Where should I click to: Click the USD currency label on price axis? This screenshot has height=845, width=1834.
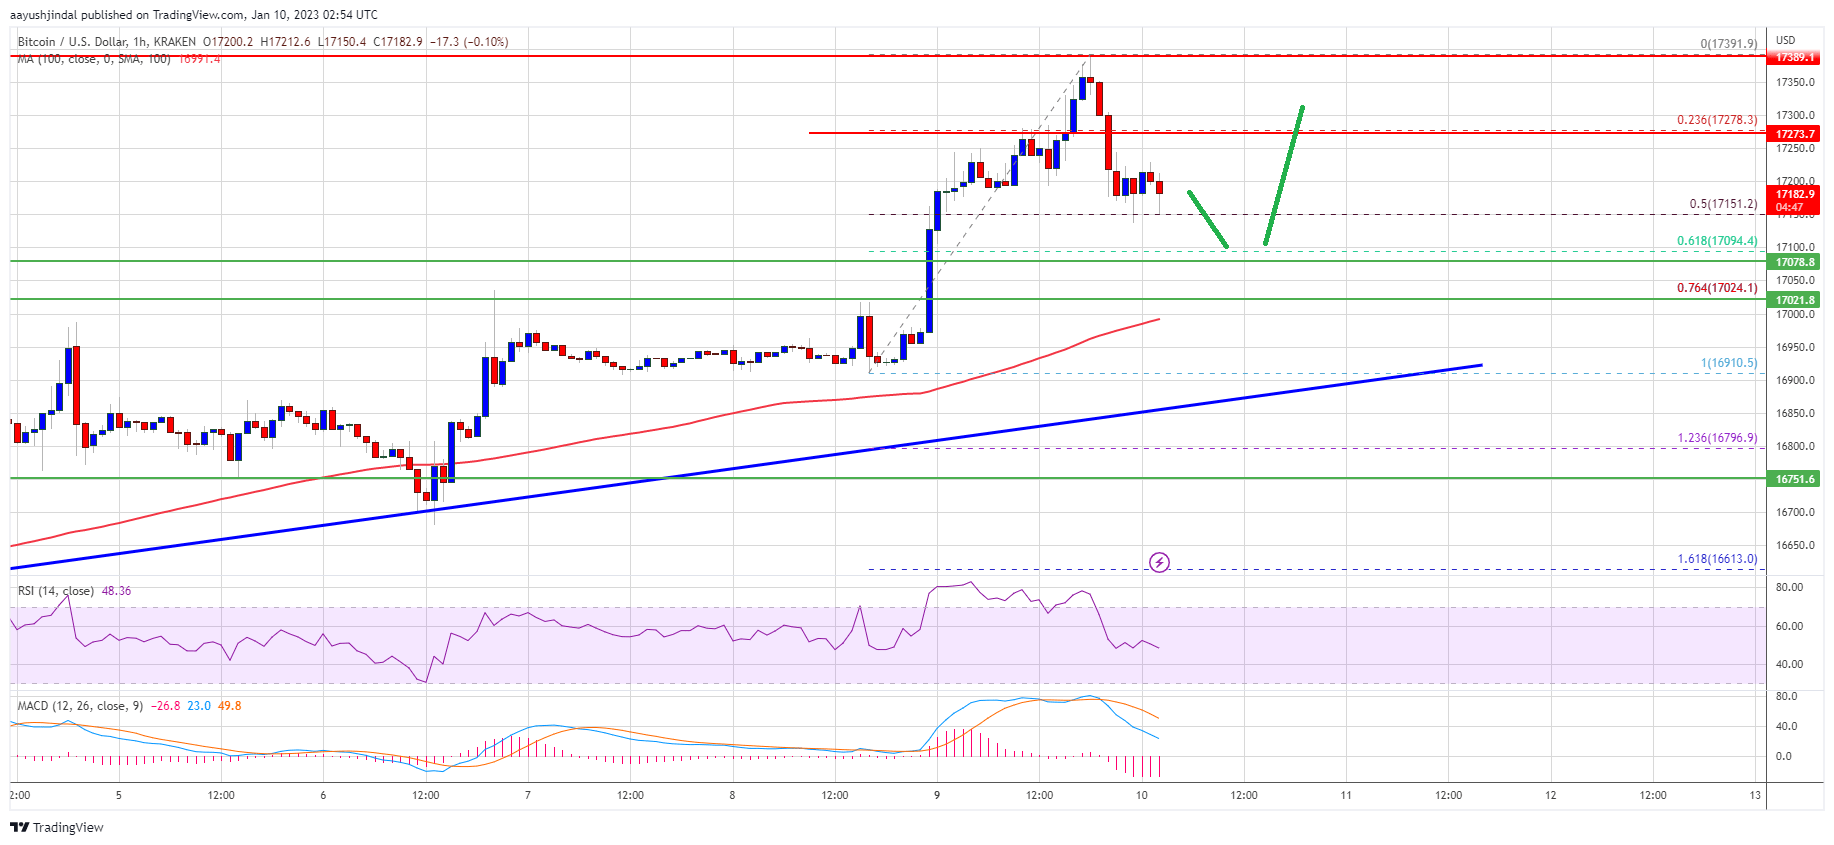pyautogui.click(x=1786, y=40)
